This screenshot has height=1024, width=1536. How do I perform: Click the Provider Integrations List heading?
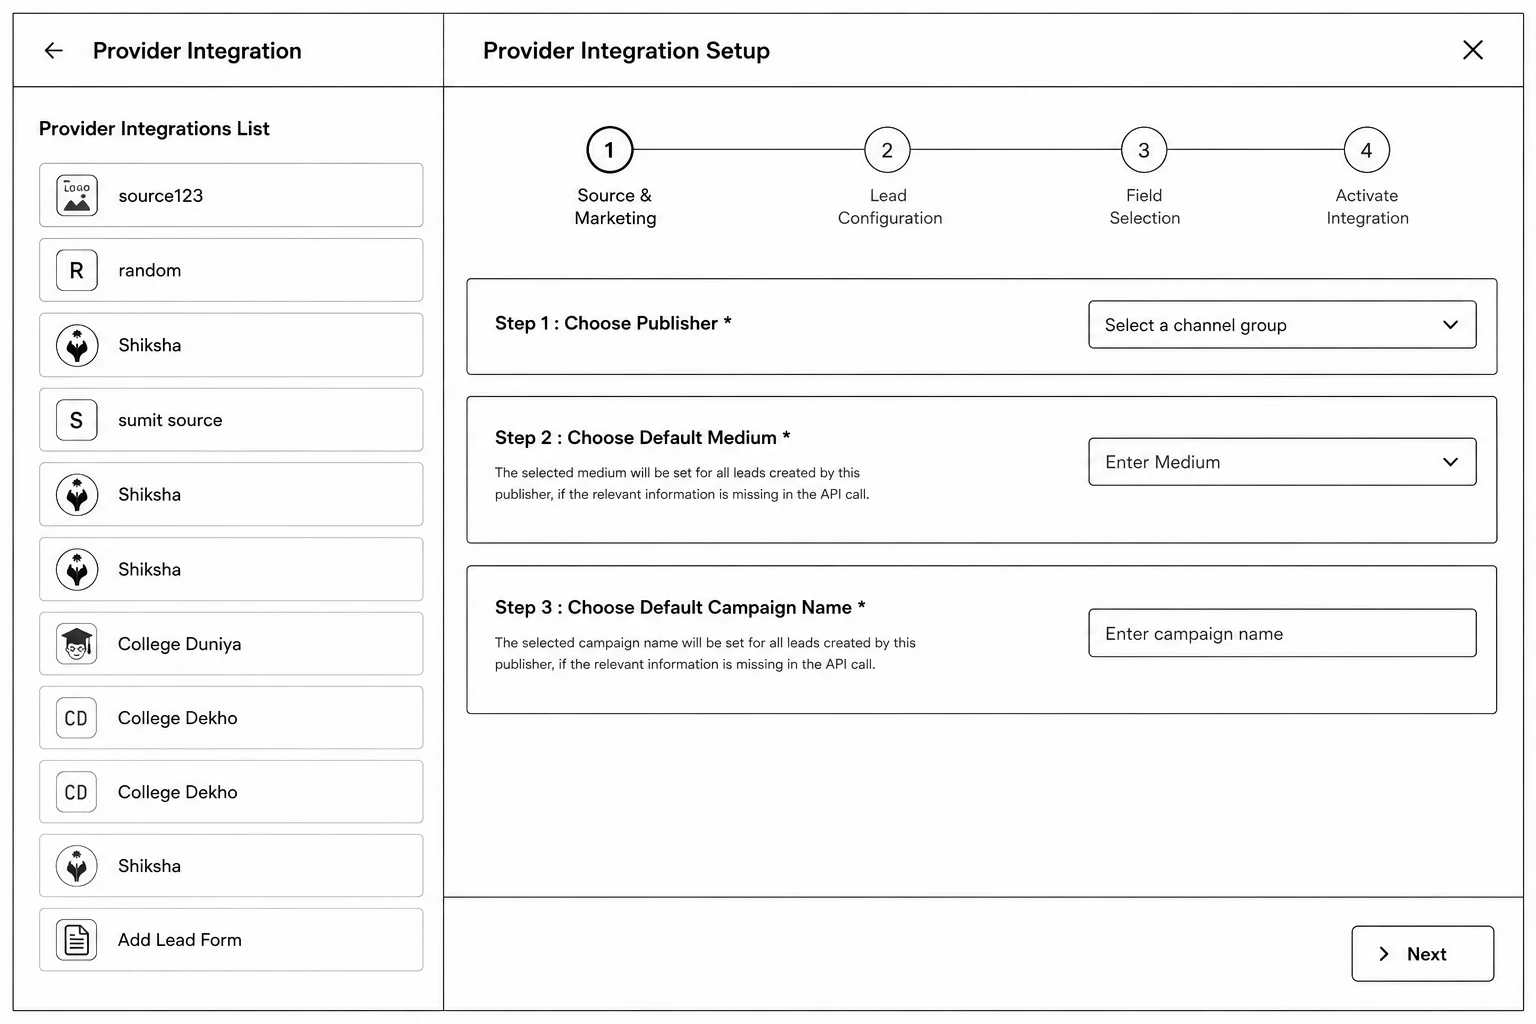[x=154, y=129]
